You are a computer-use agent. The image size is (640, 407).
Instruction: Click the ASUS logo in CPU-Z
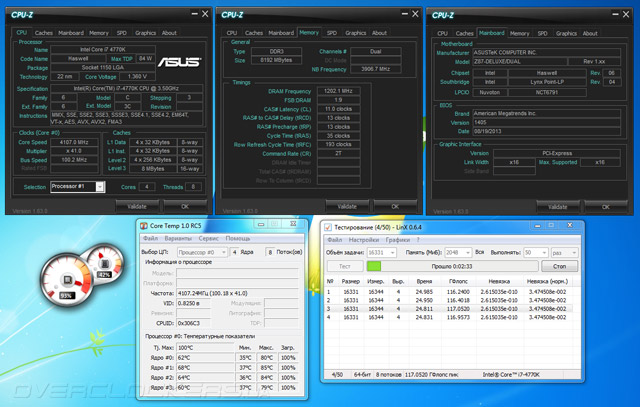pos(179,62)
